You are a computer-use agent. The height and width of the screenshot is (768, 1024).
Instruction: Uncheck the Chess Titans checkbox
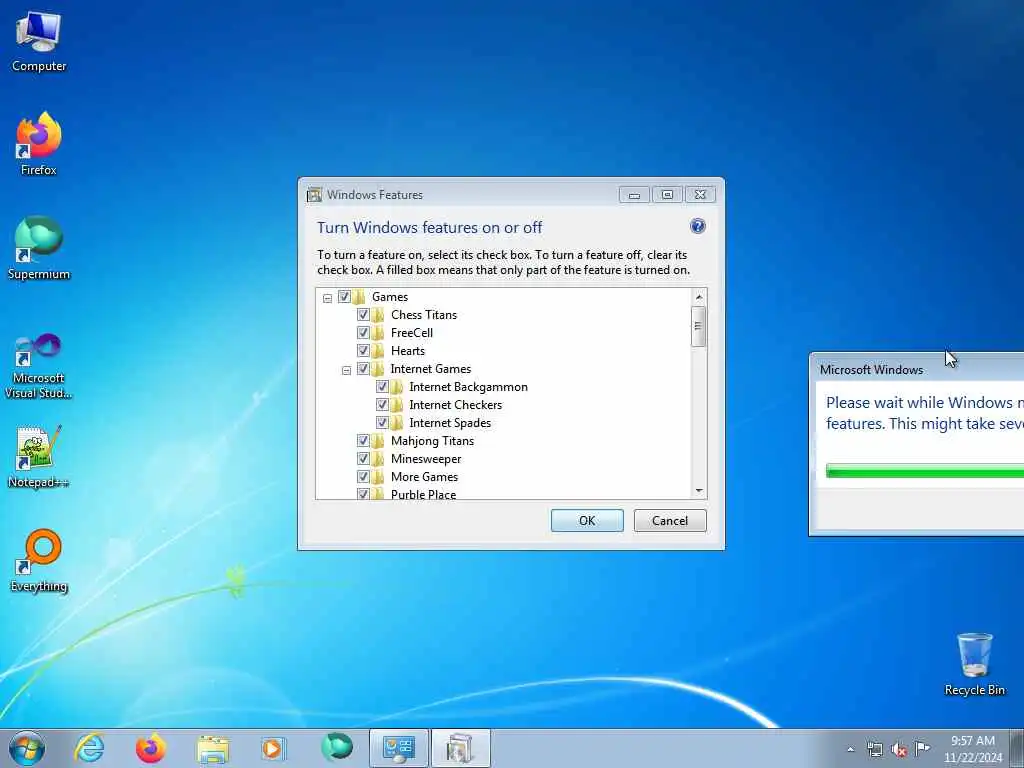tap(363, 315)
